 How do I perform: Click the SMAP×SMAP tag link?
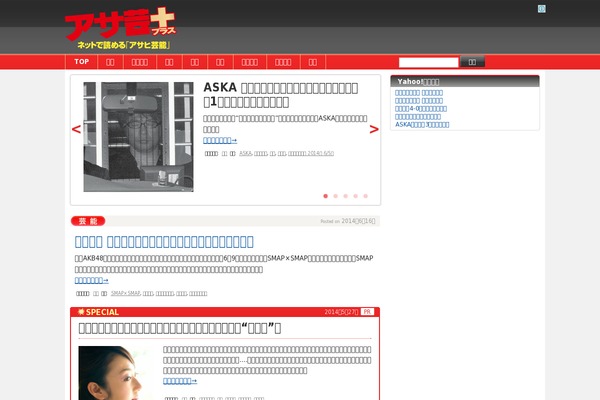[x=126, y=294]
